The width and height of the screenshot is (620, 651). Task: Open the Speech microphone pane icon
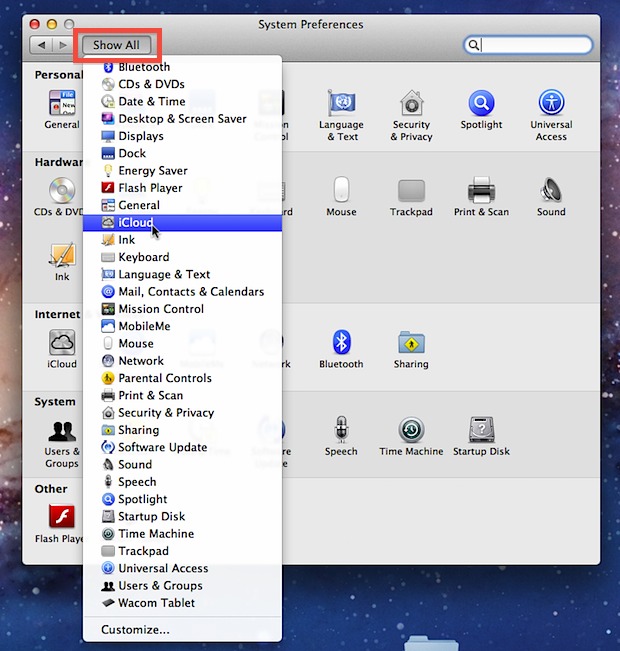pyautogui.click(x=341, y=429)
